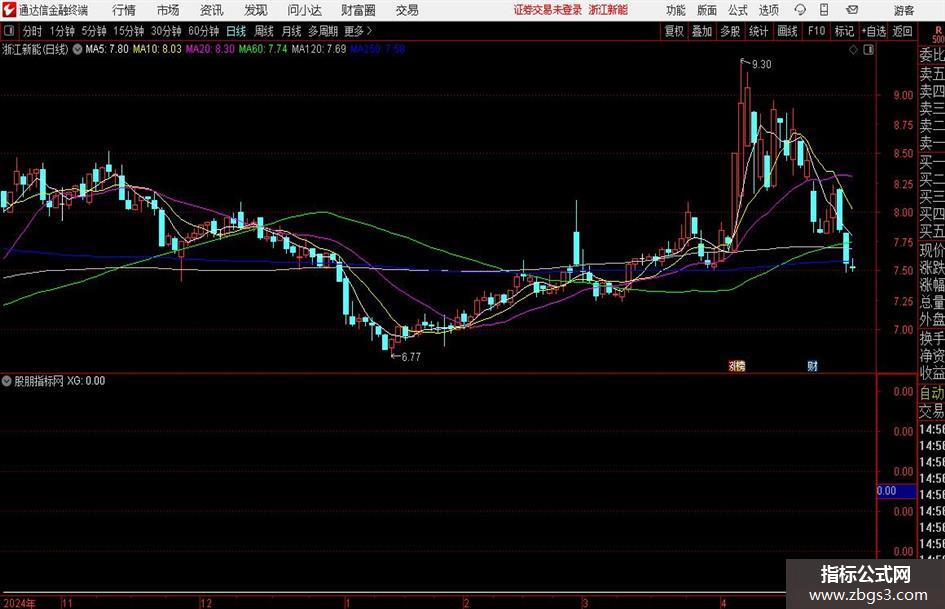Open the 财富圈 menu
The width and height of the screenshot is (945, 609).
pos(358,10)
